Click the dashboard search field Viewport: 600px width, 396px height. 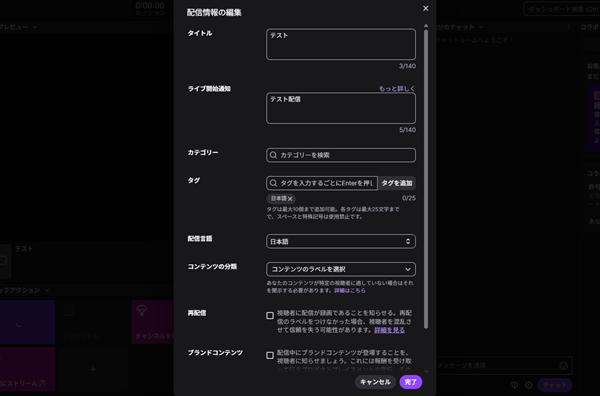562,9
